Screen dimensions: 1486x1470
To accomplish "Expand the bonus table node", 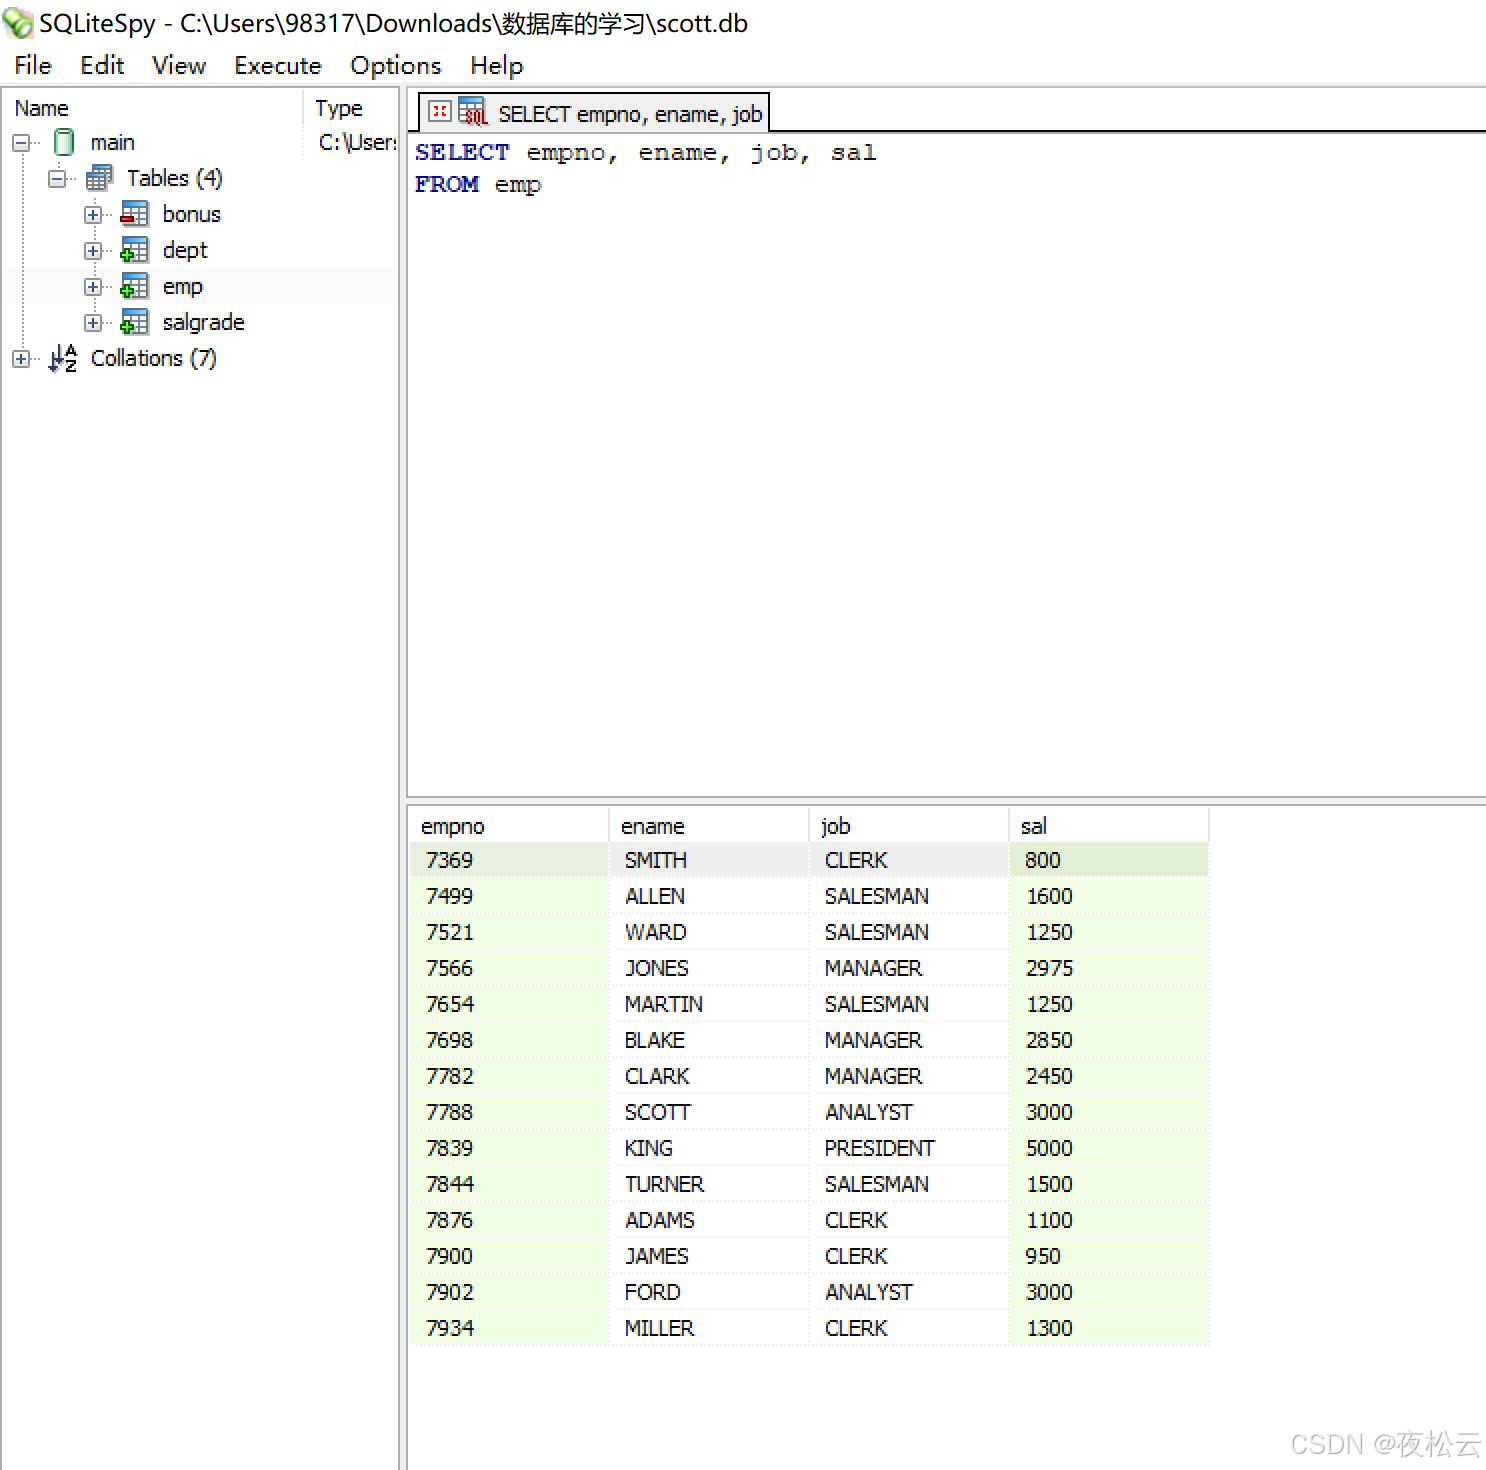I will [x=93, y=213].
